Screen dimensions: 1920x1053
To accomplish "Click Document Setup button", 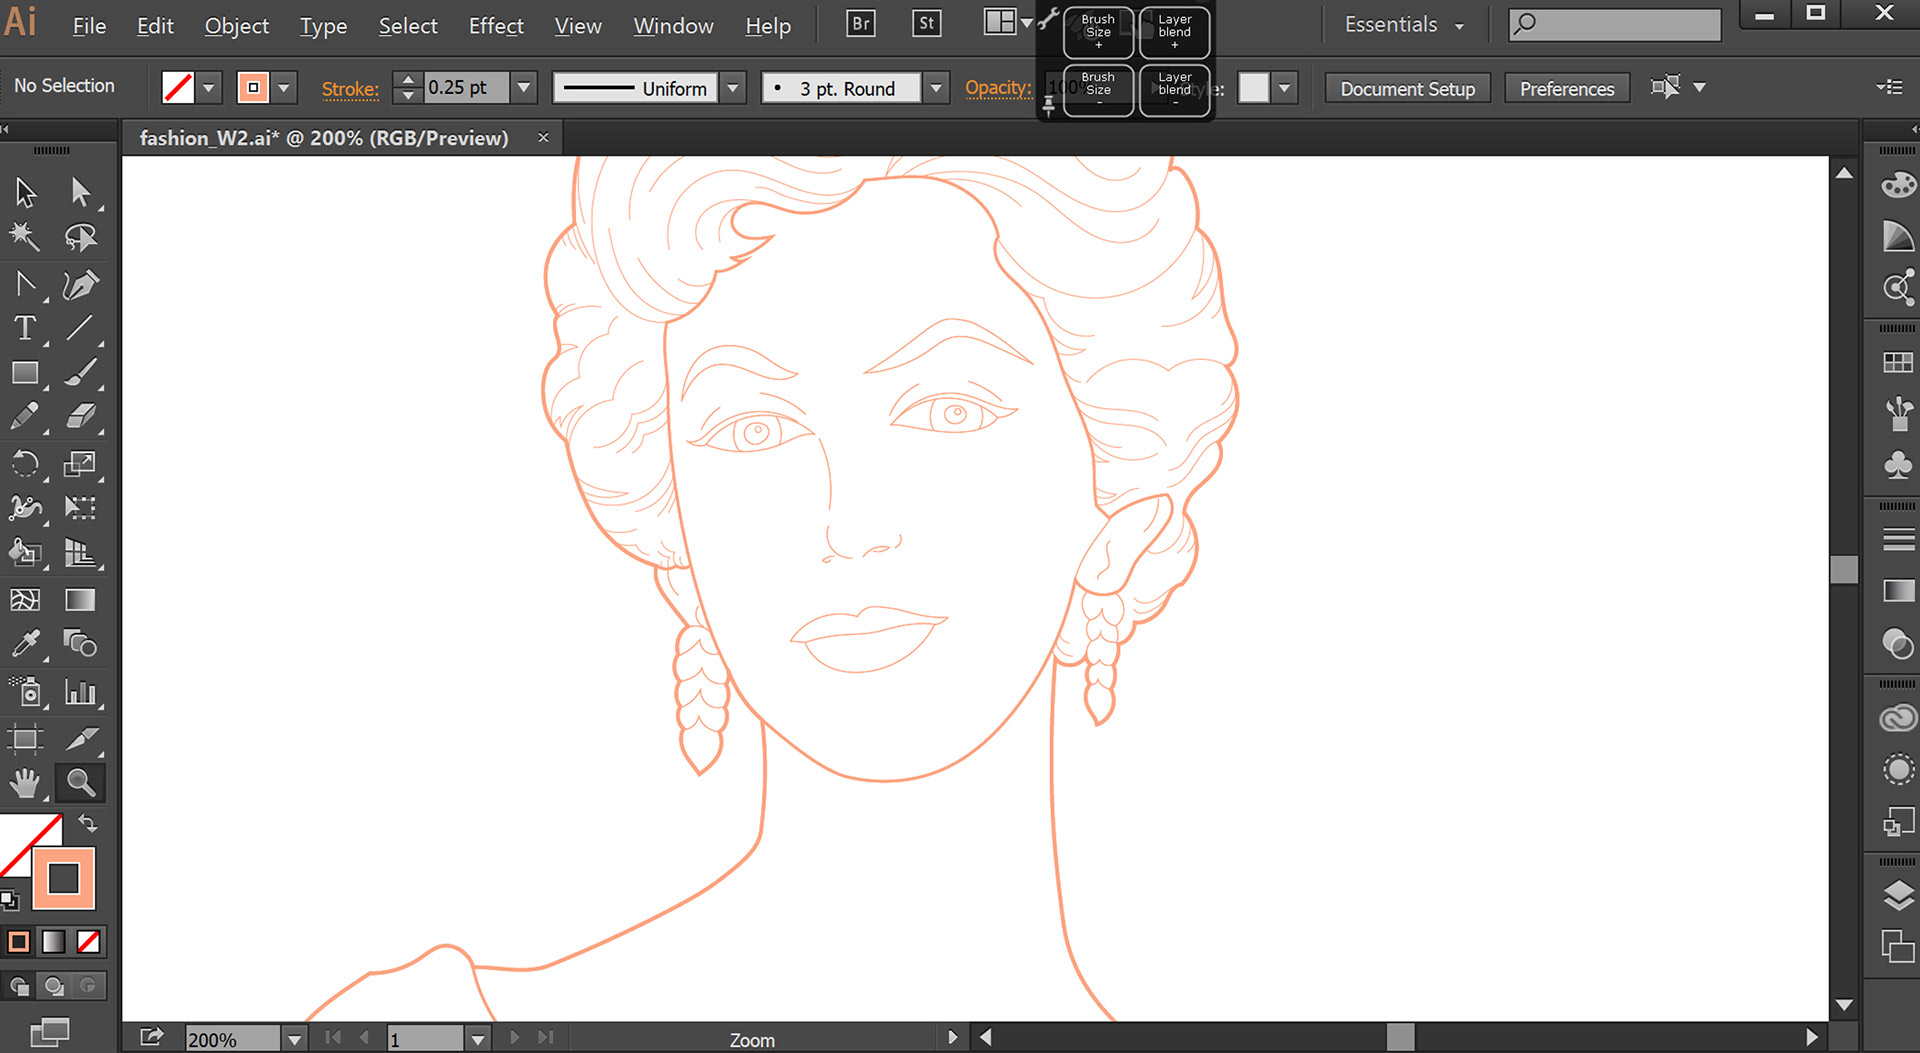I will pos(1407,88).
